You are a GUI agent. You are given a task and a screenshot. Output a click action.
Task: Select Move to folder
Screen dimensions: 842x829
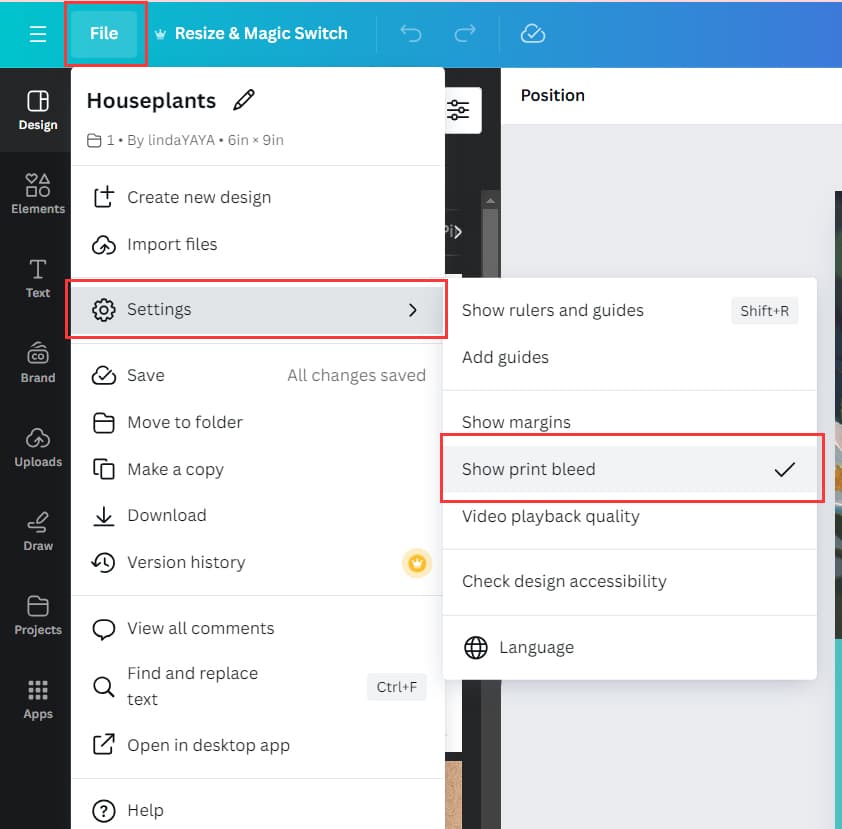257,423
